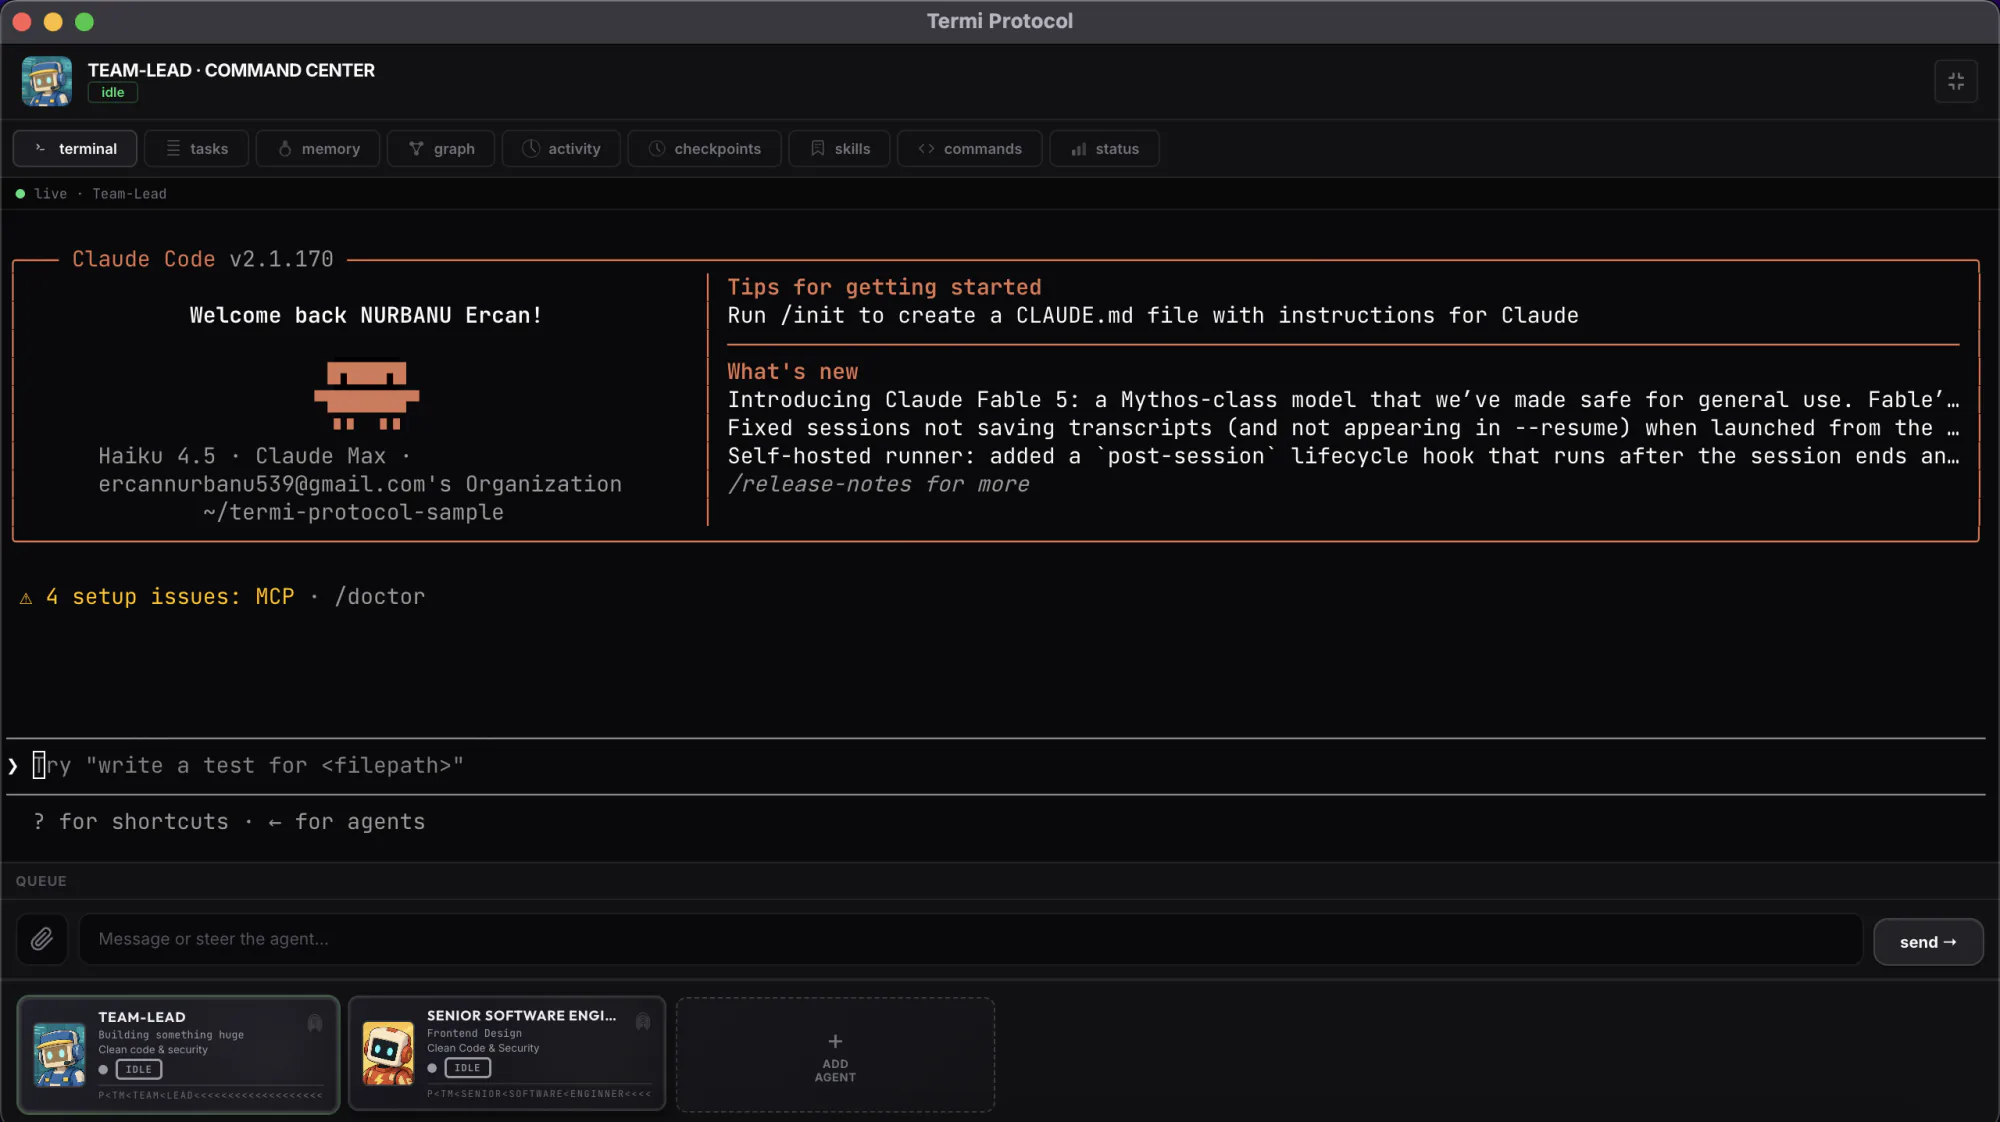Click the terminal tab's prompt icon
2000x1122 pixels.
coord(41,148)
